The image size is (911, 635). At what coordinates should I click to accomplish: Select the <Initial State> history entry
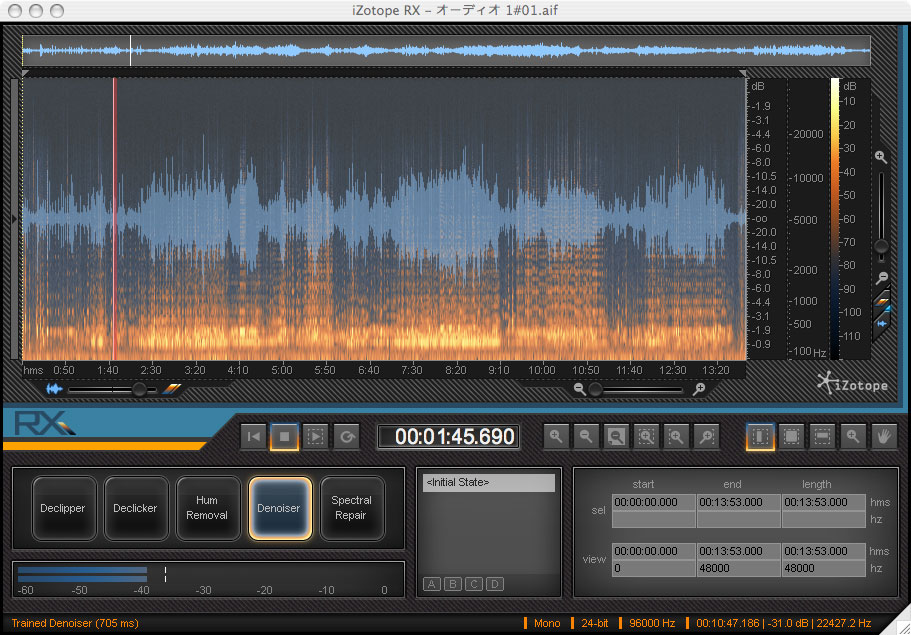pos(489,483)
